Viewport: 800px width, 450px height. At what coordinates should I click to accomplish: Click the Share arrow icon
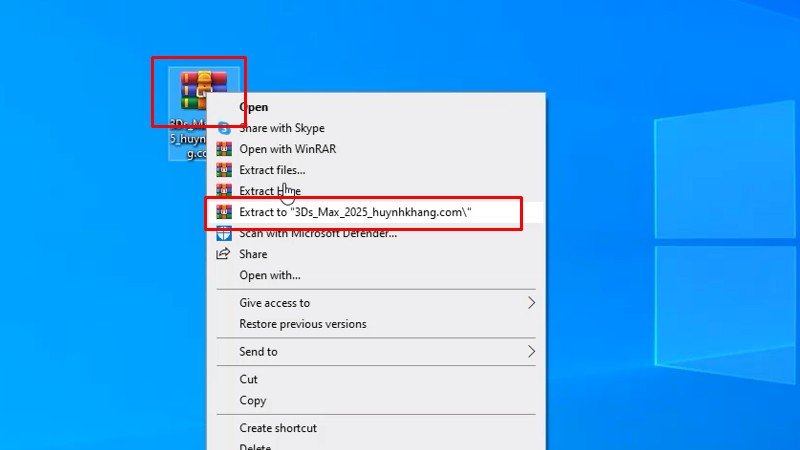(x=224, y=254)
